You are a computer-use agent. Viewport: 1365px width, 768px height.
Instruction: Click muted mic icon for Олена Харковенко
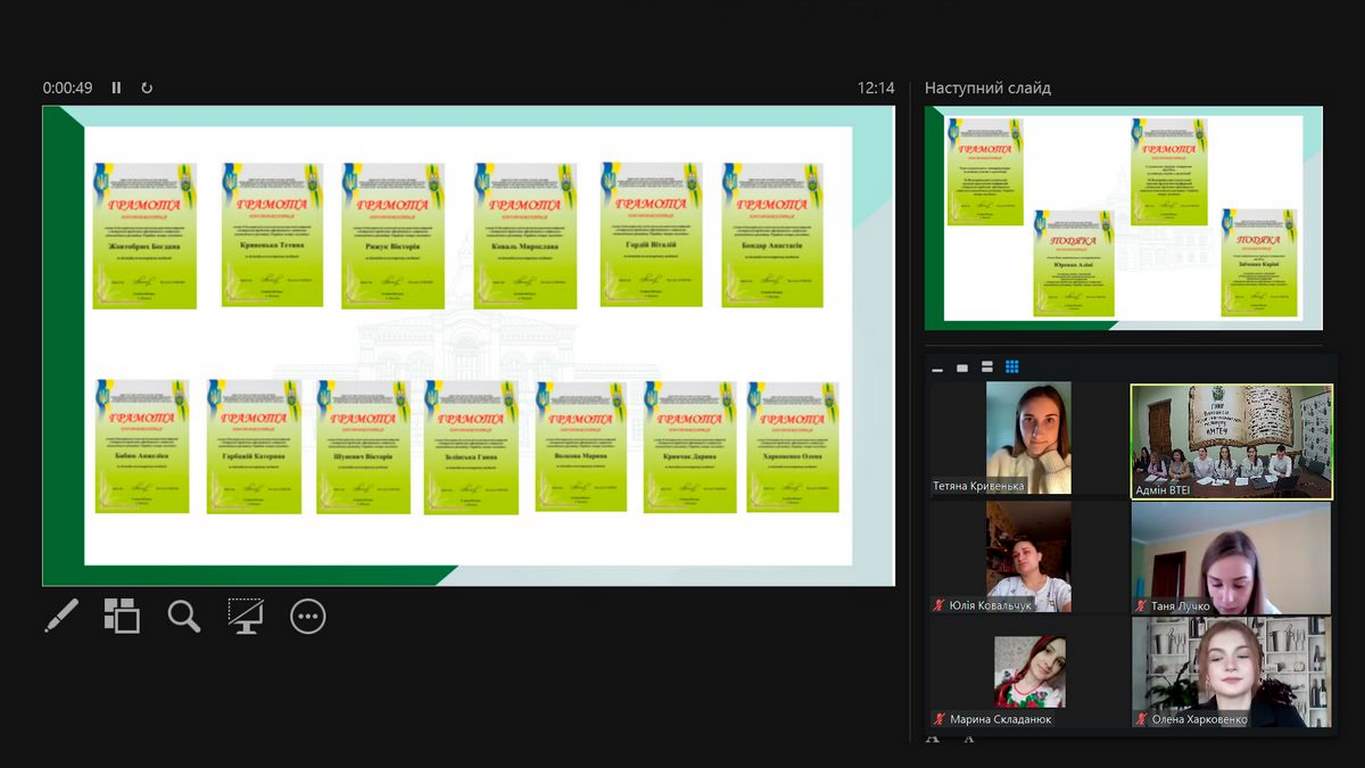click(1141, 719)
